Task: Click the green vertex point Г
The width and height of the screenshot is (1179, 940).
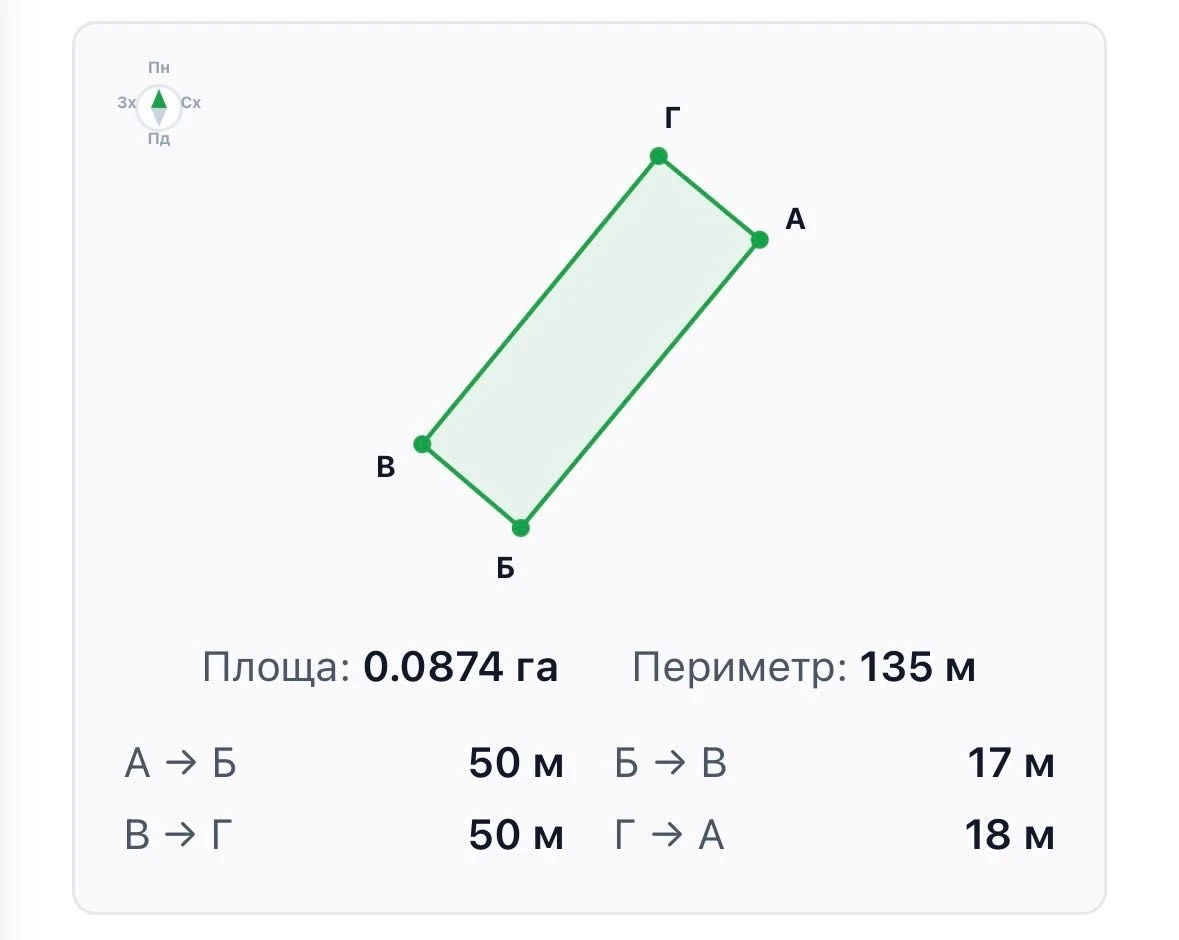Action: pyautogui.click(x=659, y=156)
